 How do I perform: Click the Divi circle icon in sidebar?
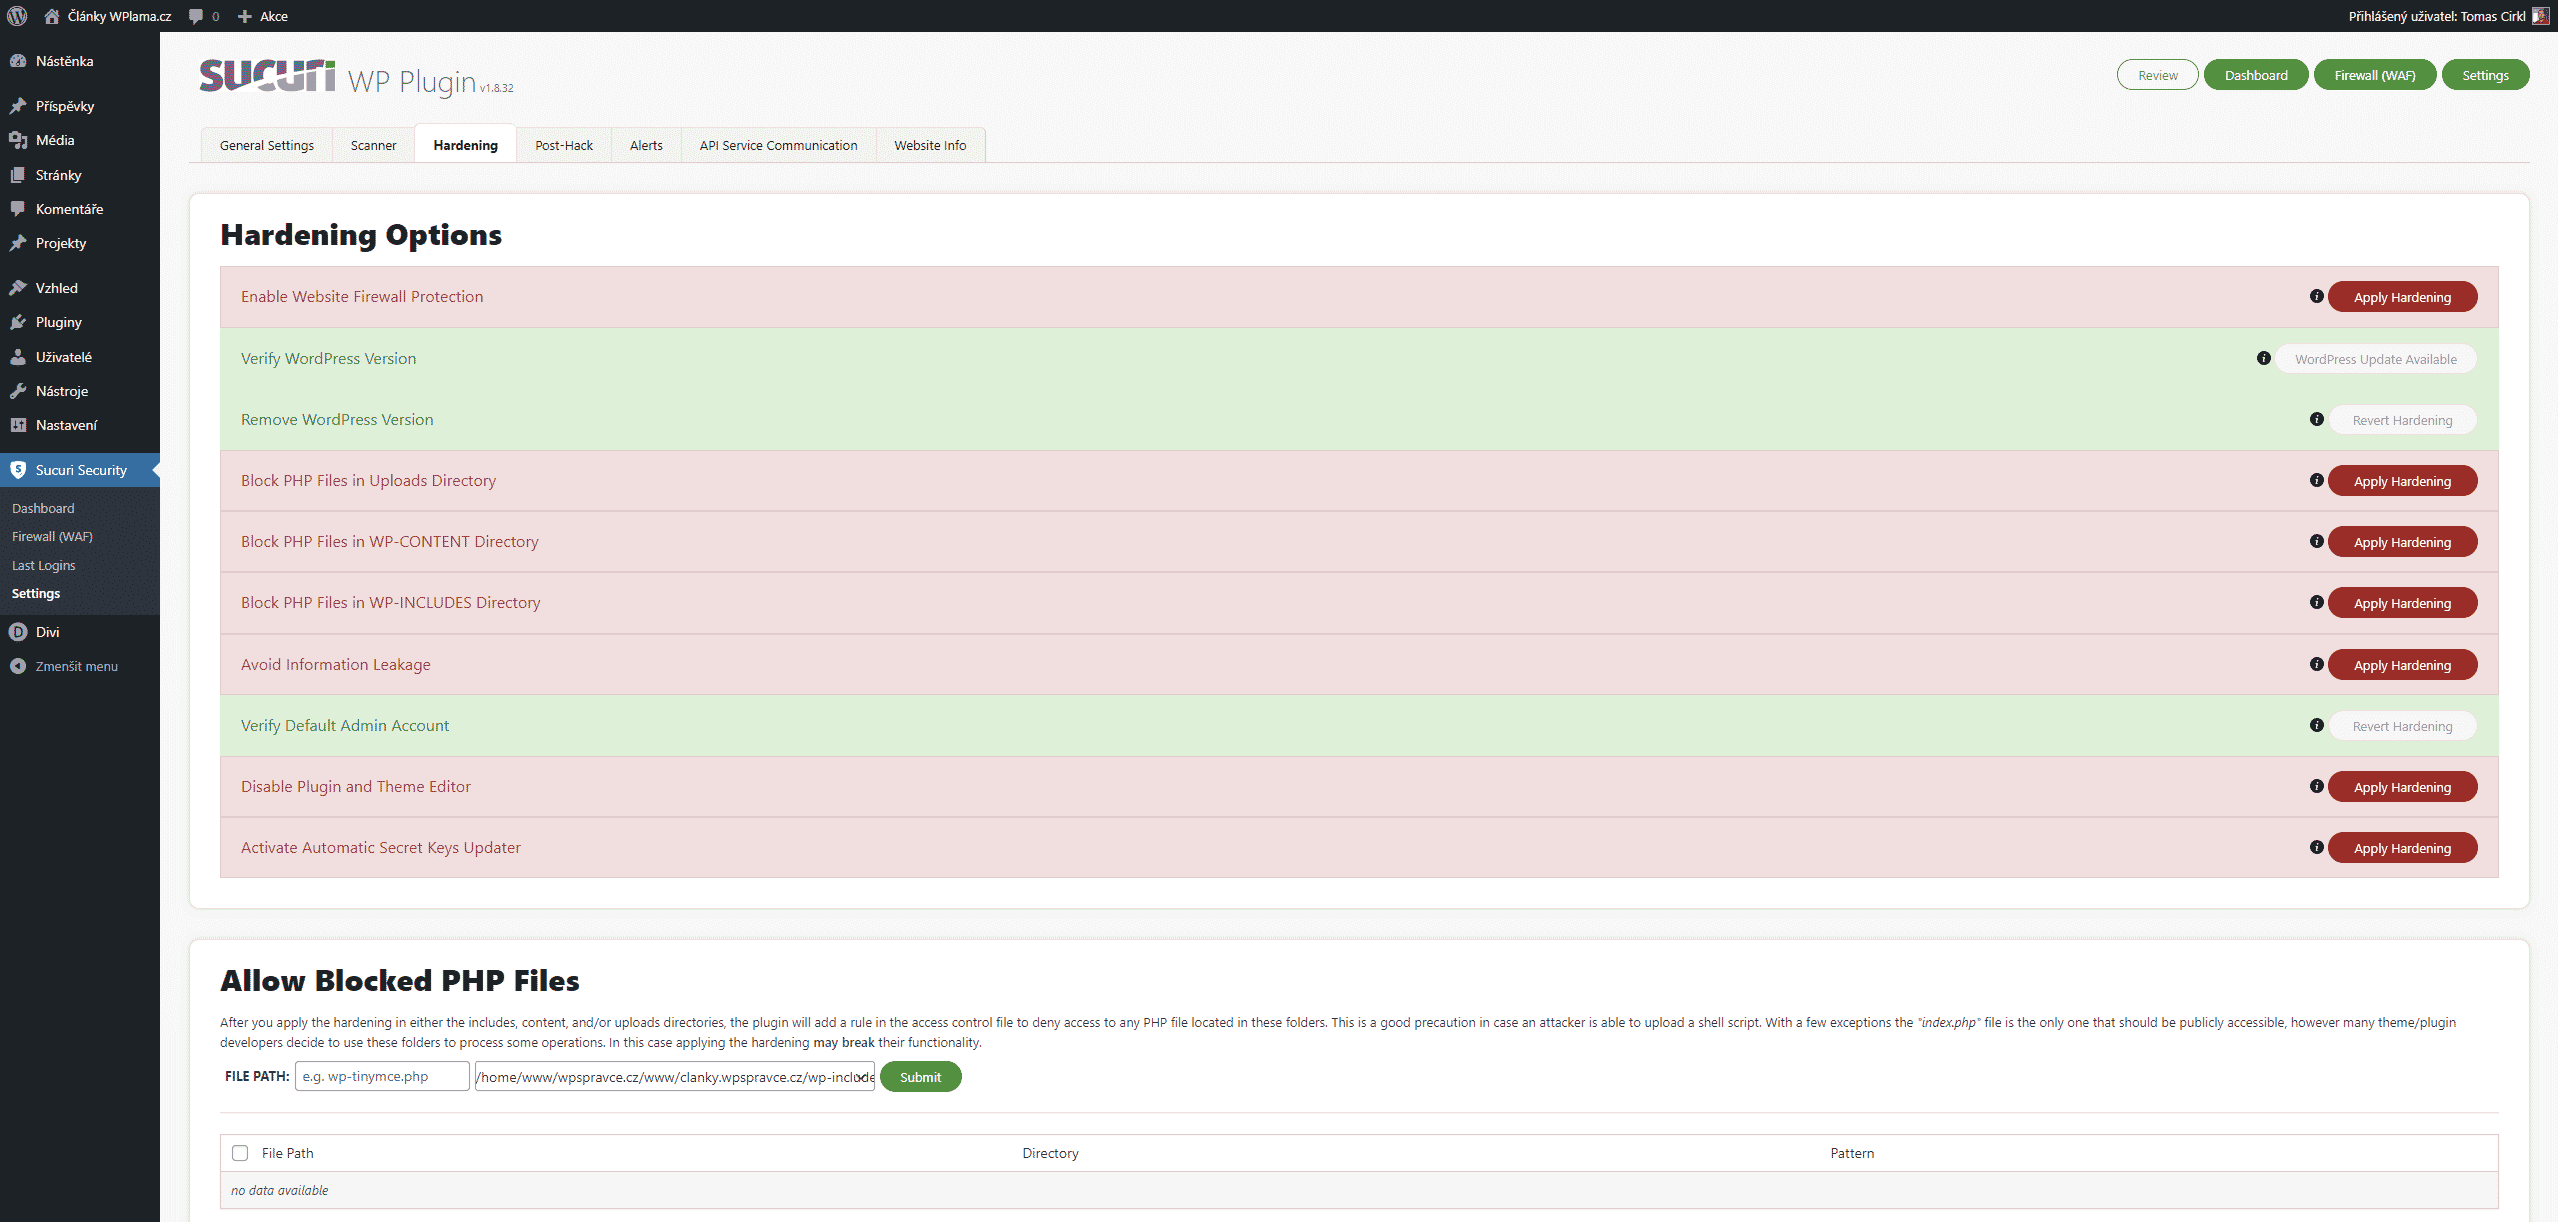(18, 632)
